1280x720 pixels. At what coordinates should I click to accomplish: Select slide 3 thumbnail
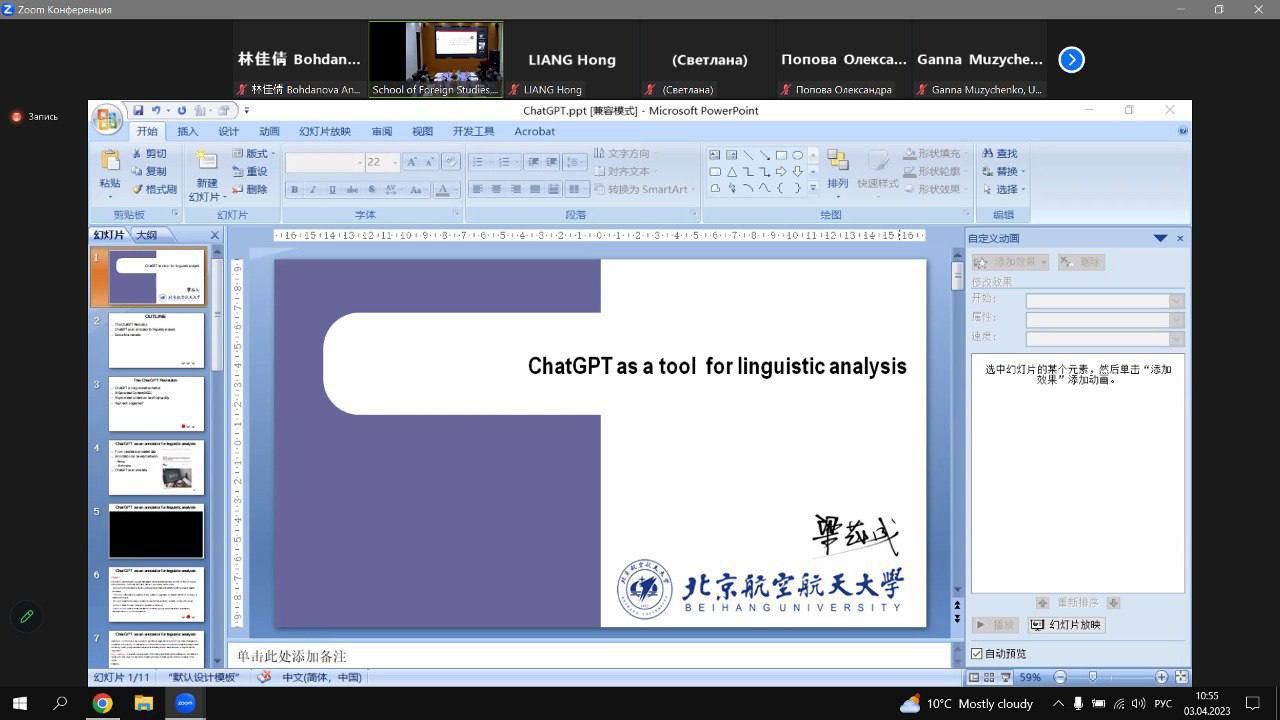coord(156,404)
